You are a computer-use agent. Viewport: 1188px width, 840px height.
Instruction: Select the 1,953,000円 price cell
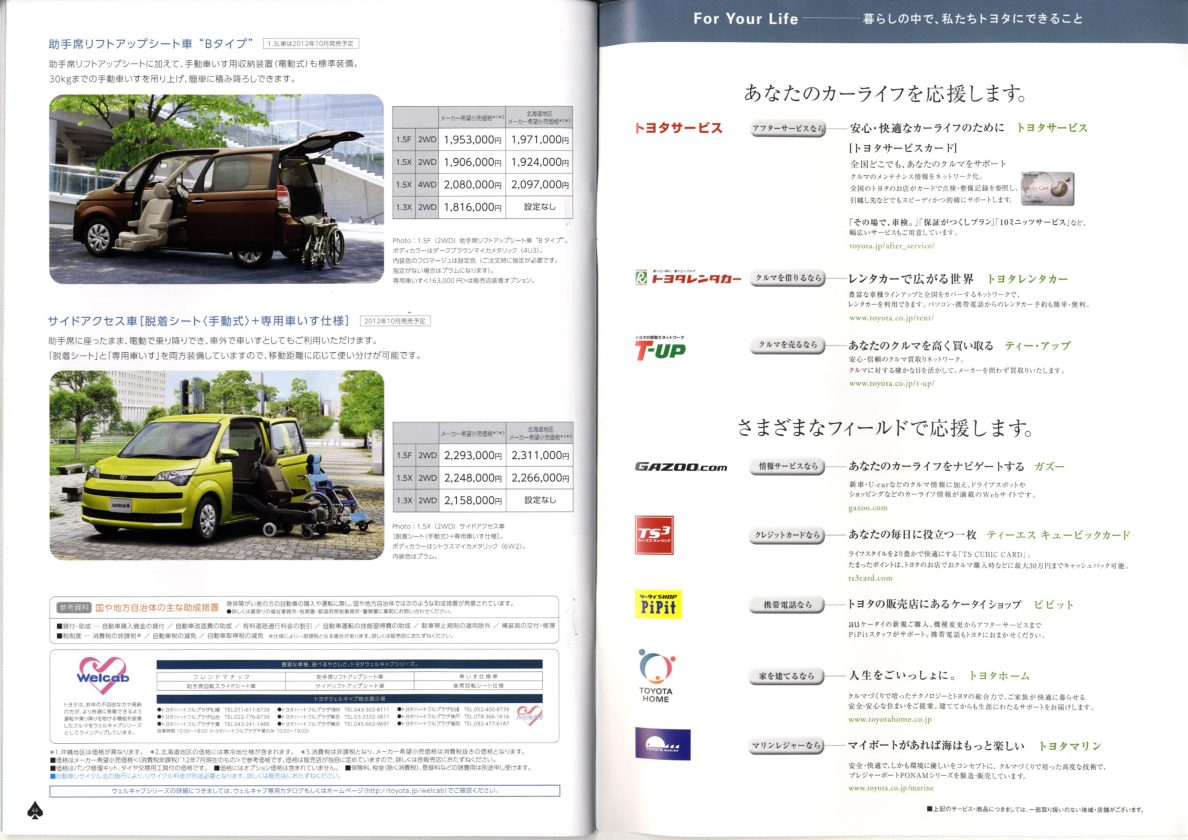coord(473,139)
